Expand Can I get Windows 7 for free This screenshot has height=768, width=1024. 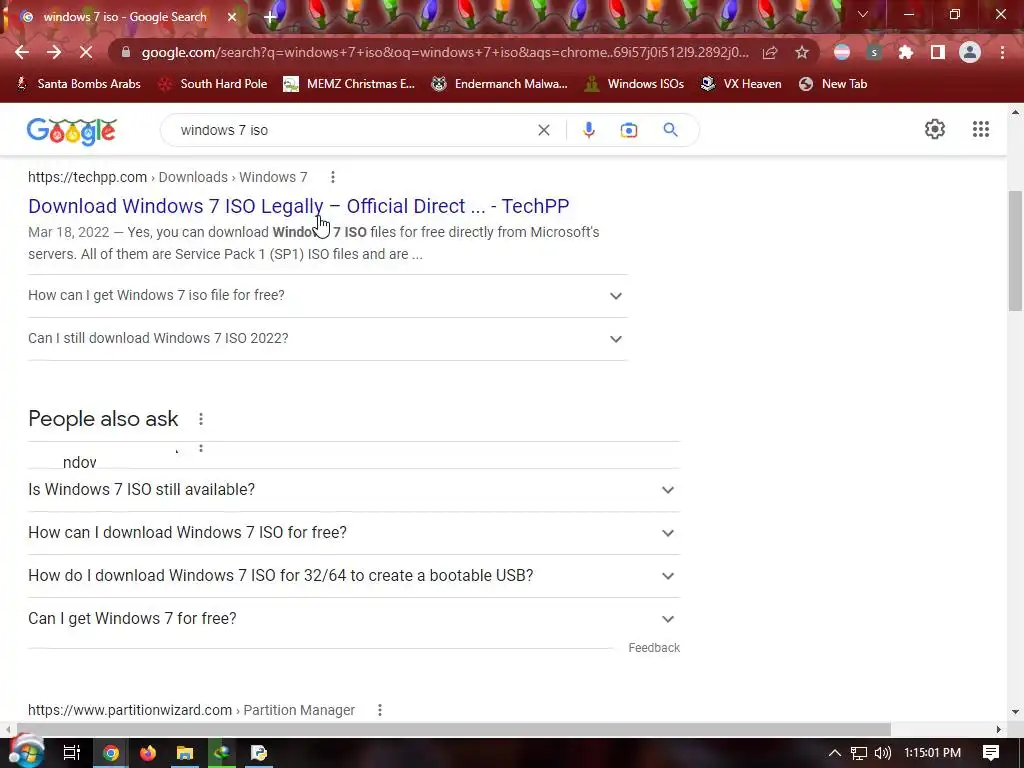[x=354, y=618]
